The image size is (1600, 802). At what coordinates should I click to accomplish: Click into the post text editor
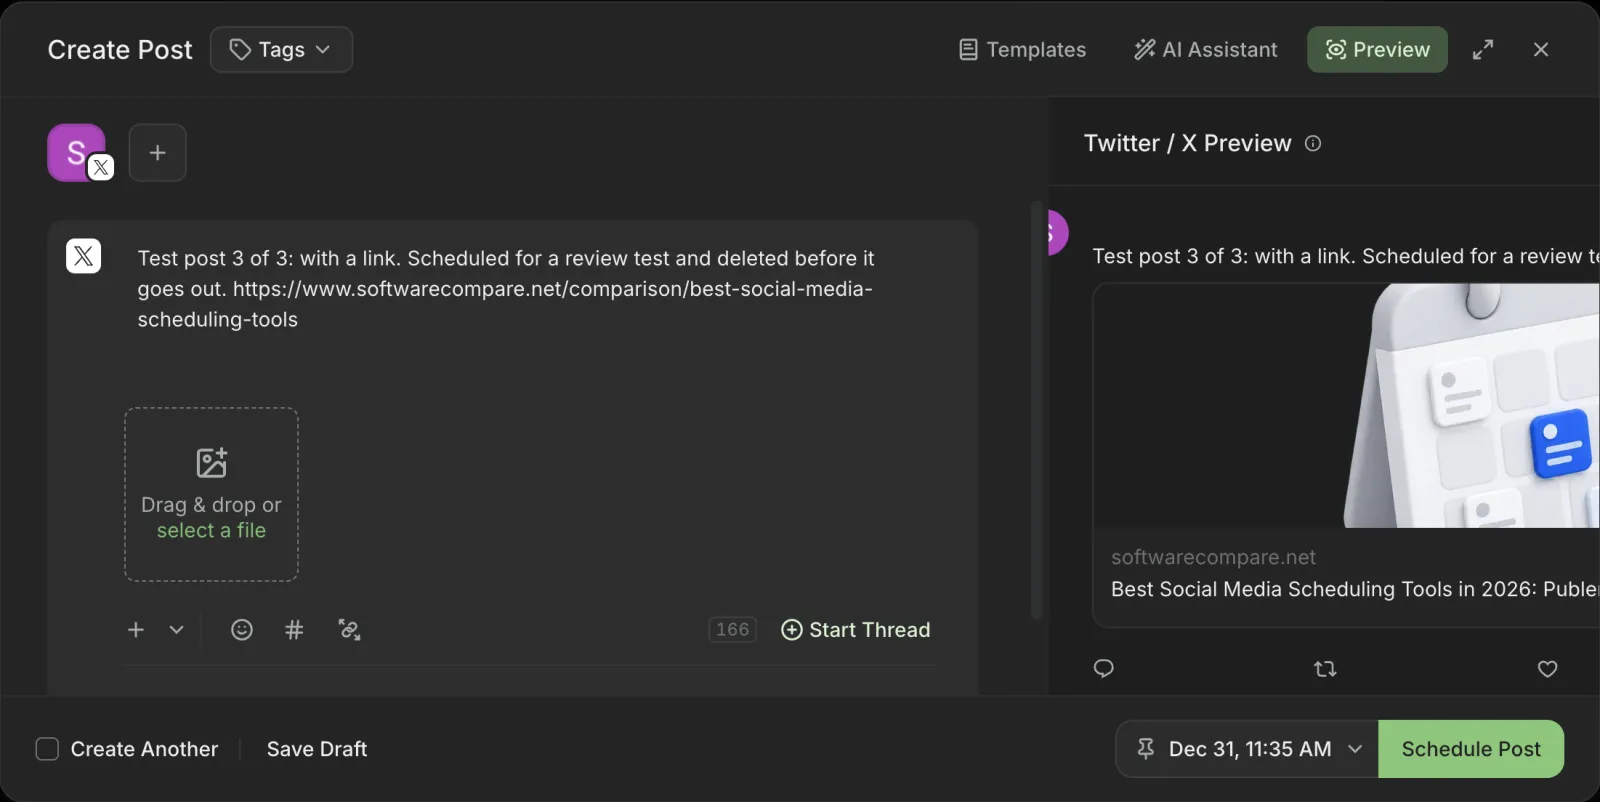[506, 289]
